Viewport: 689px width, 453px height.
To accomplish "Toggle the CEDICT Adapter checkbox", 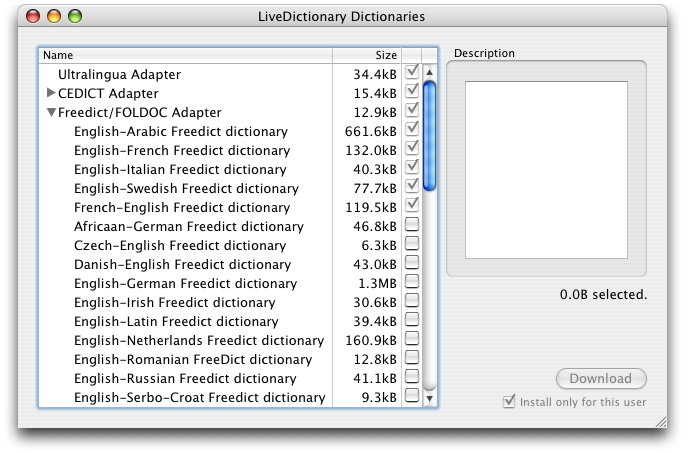I will (x=412, y=91).
